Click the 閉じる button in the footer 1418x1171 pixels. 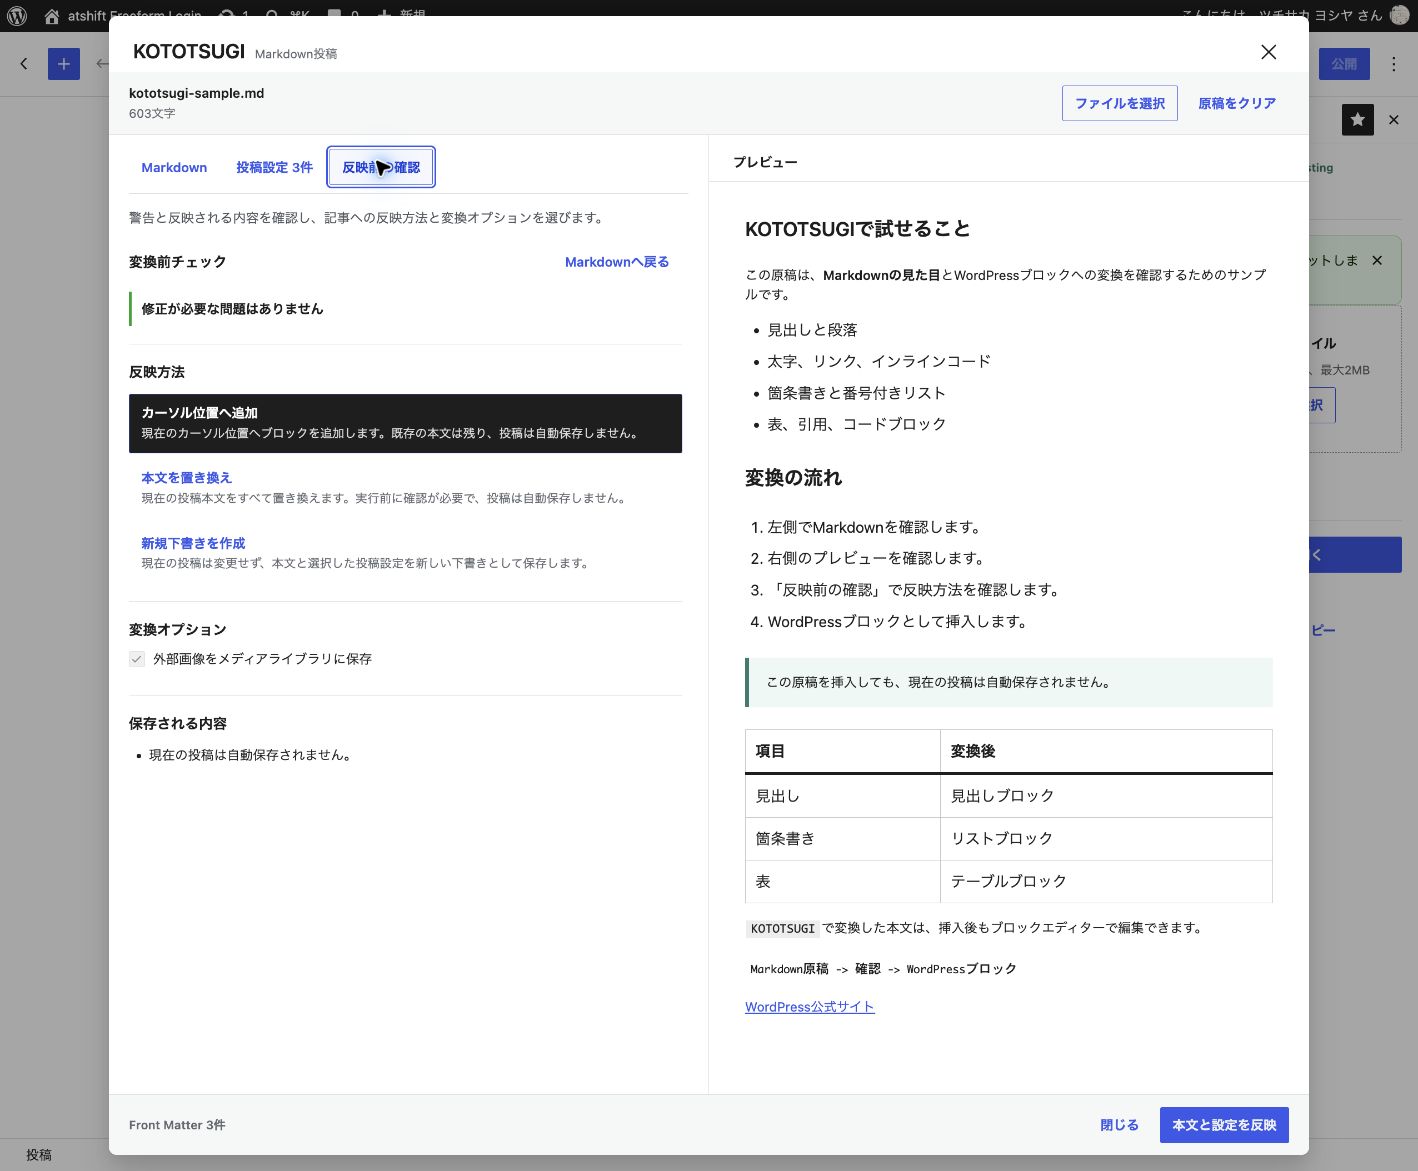tap(1119, 1125)
